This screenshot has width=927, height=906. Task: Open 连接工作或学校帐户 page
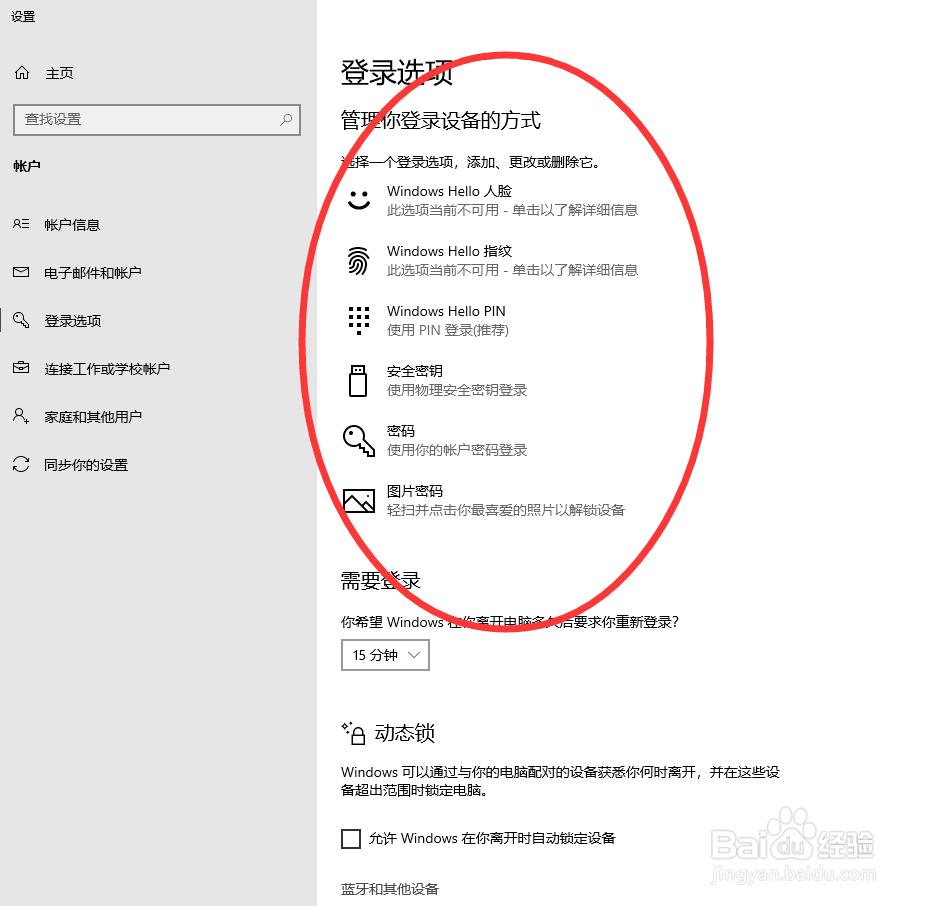[x=107, y=368]
